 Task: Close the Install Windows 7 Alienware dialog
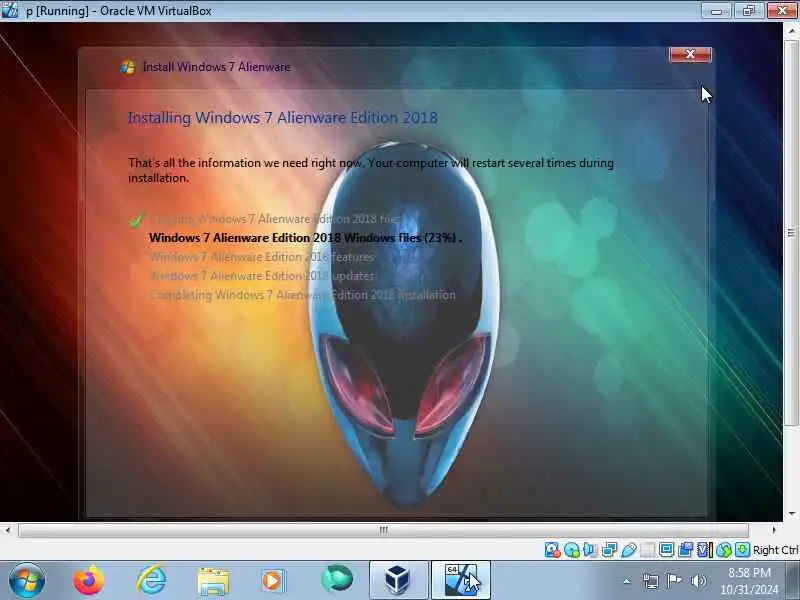[x=690, y=54]
